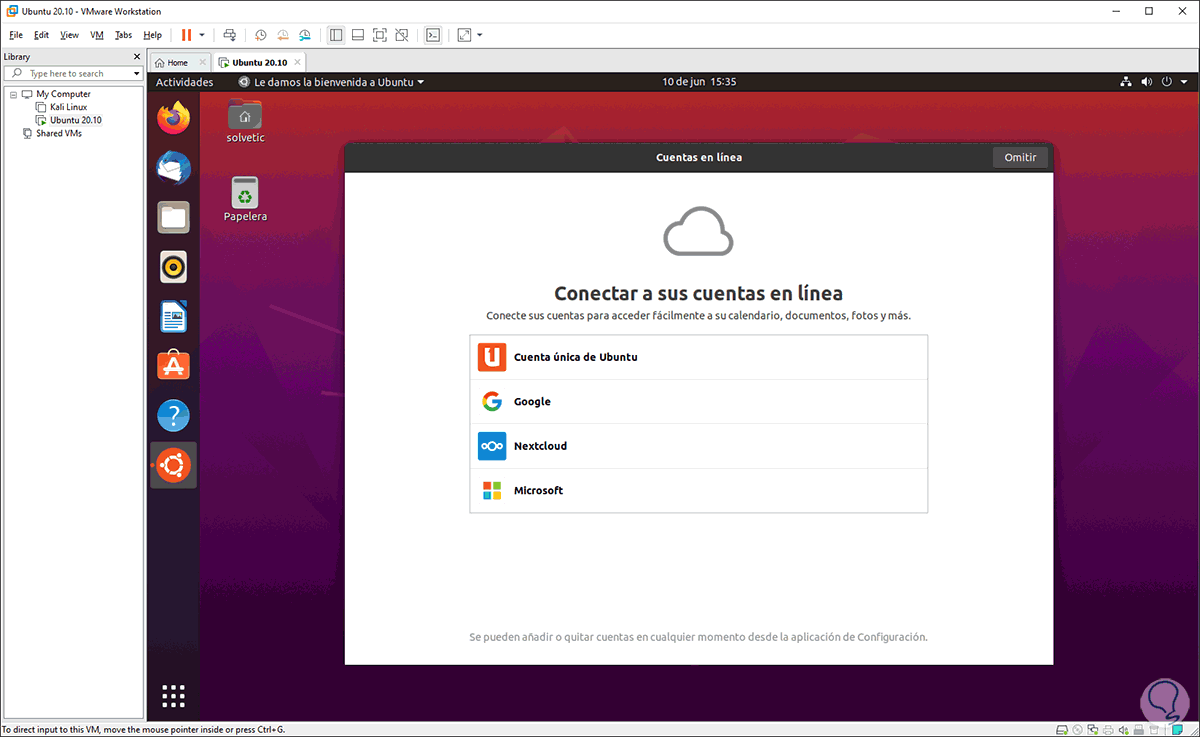Open the File menu
This screenshot has height=737, width=1200.
point(16,34)
